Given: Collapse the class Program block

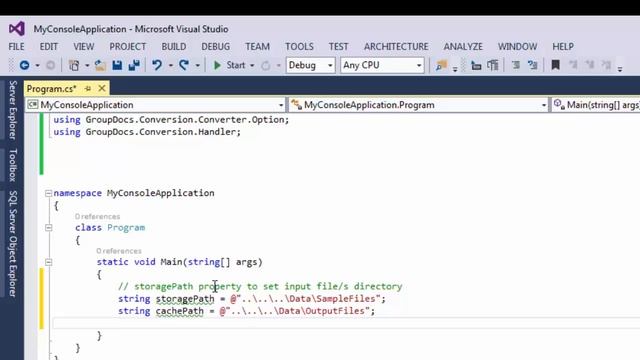Looking at the screenshot, I should (x=48, y=228).
